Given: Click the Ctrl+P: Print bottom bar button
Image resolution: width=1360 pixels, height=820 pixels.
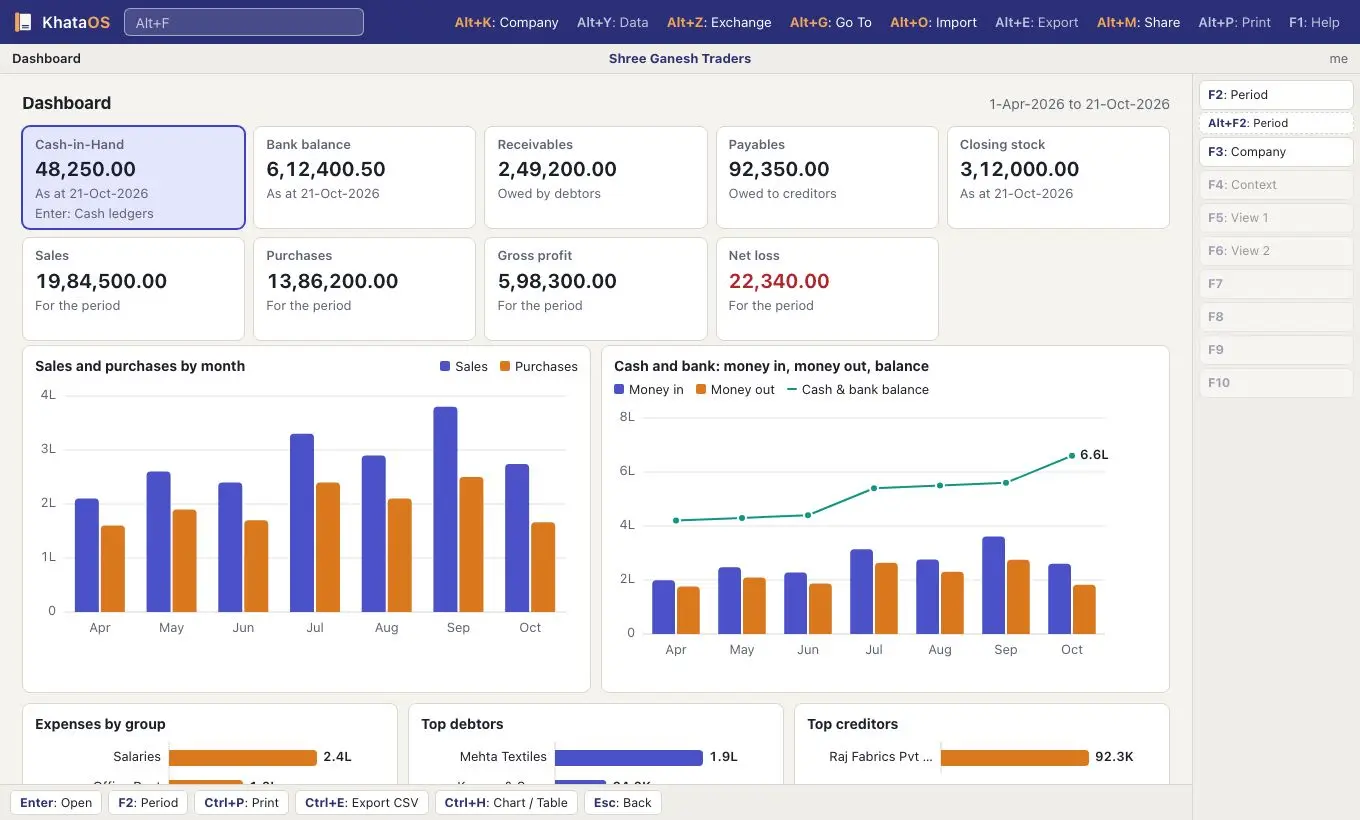Looking at the screenshot, I should coord(241,803).
